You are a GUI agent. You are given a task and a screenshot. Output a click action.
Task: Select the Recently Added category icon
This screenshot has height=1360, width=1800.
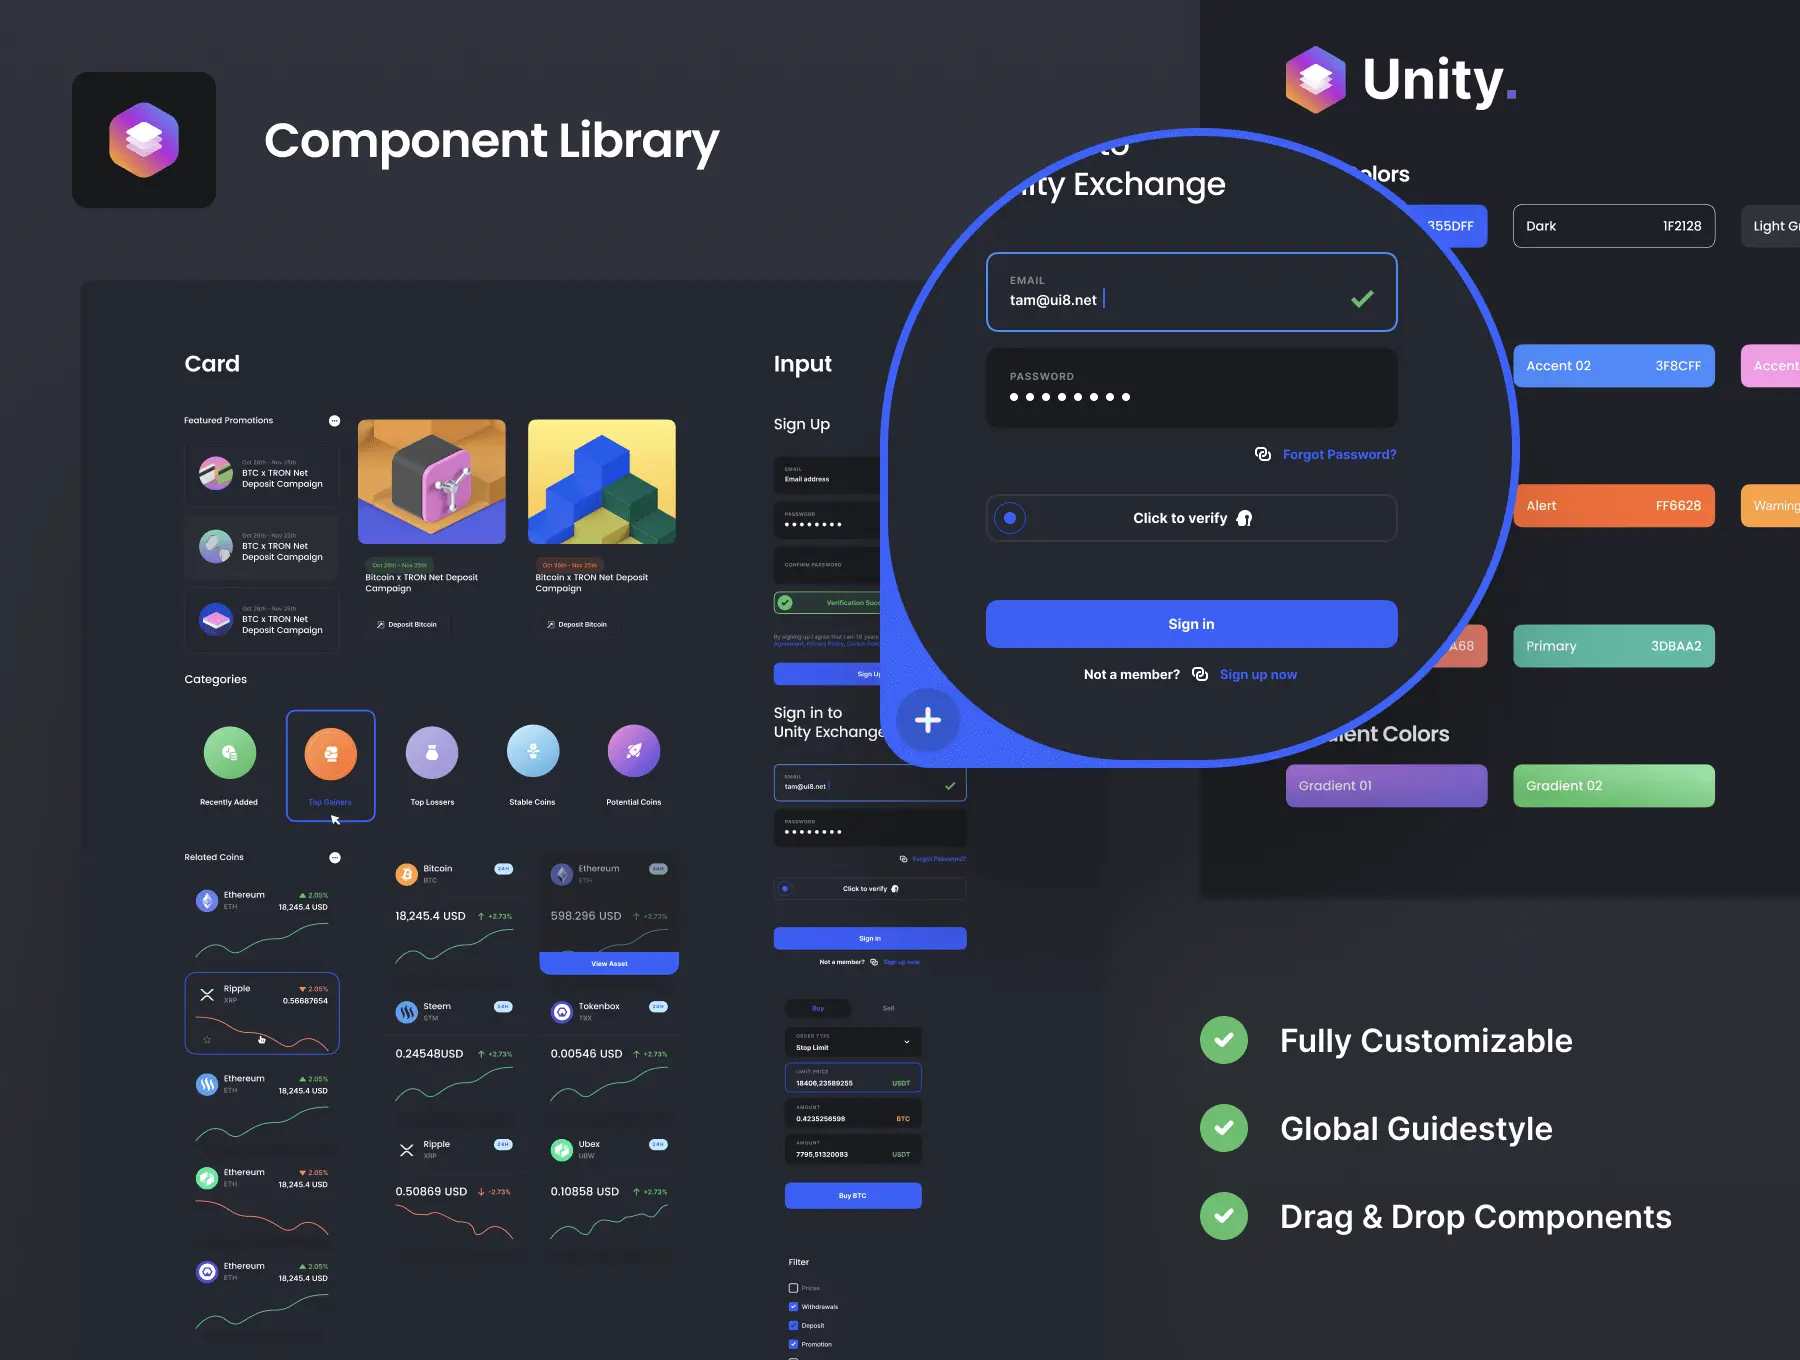230,753
